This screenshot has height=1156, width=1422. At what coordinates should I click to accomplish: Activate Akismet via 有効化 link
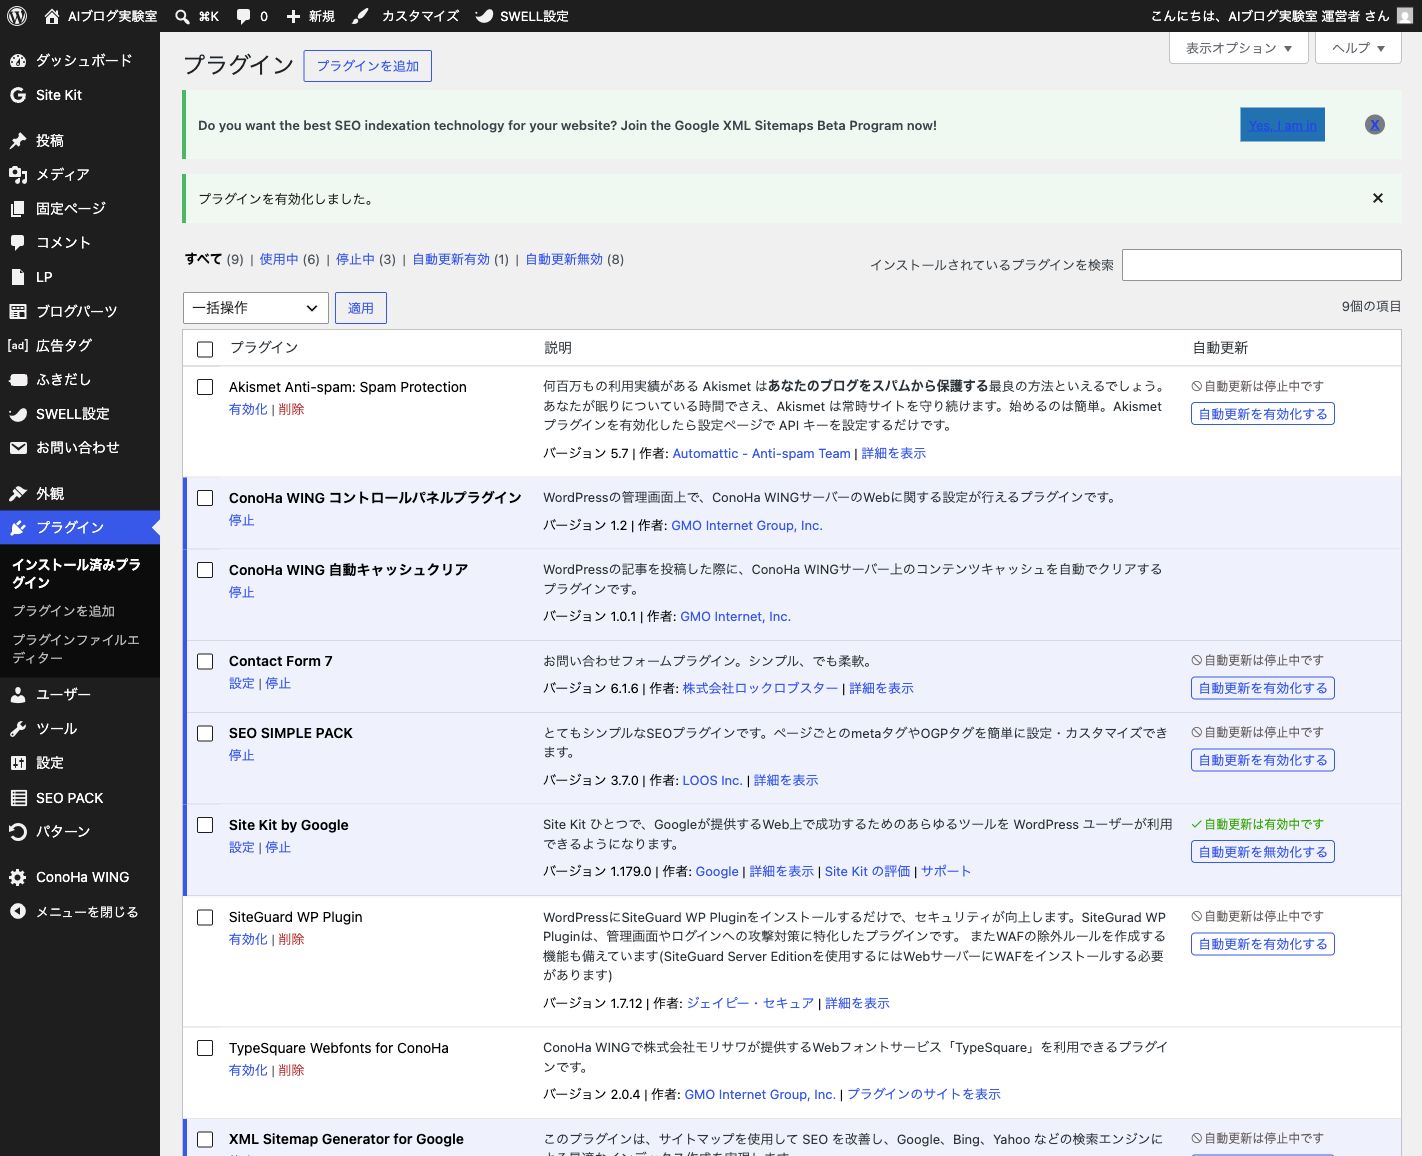[x=248, y=409]
